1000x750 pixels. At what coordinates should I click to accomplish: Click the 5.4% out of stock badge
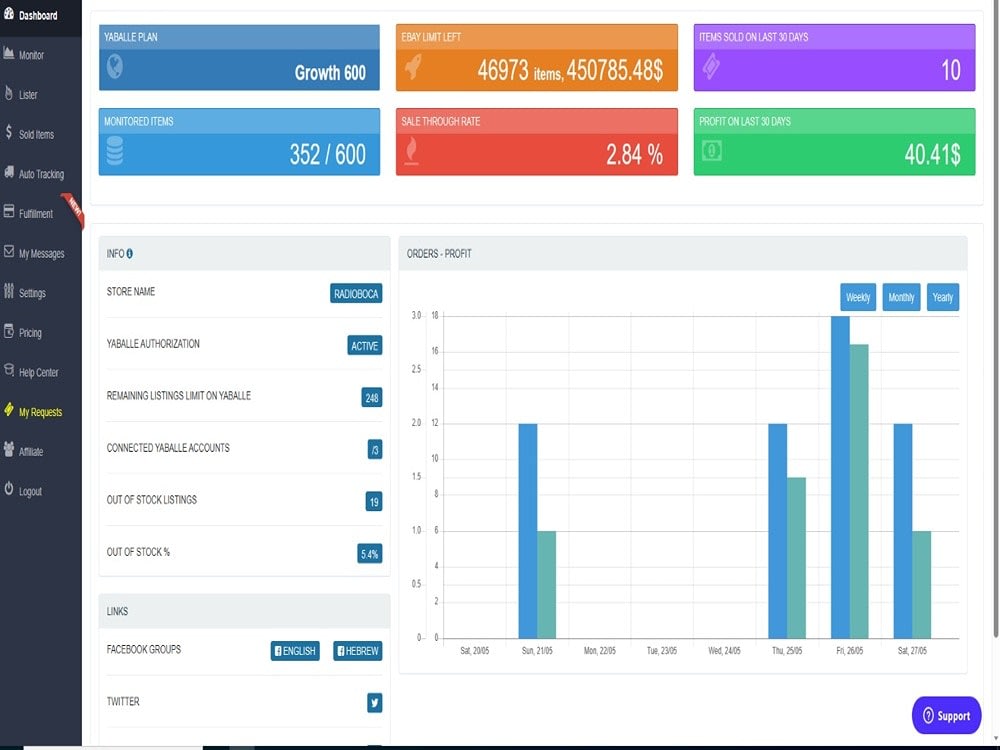[x=370, y=554]
